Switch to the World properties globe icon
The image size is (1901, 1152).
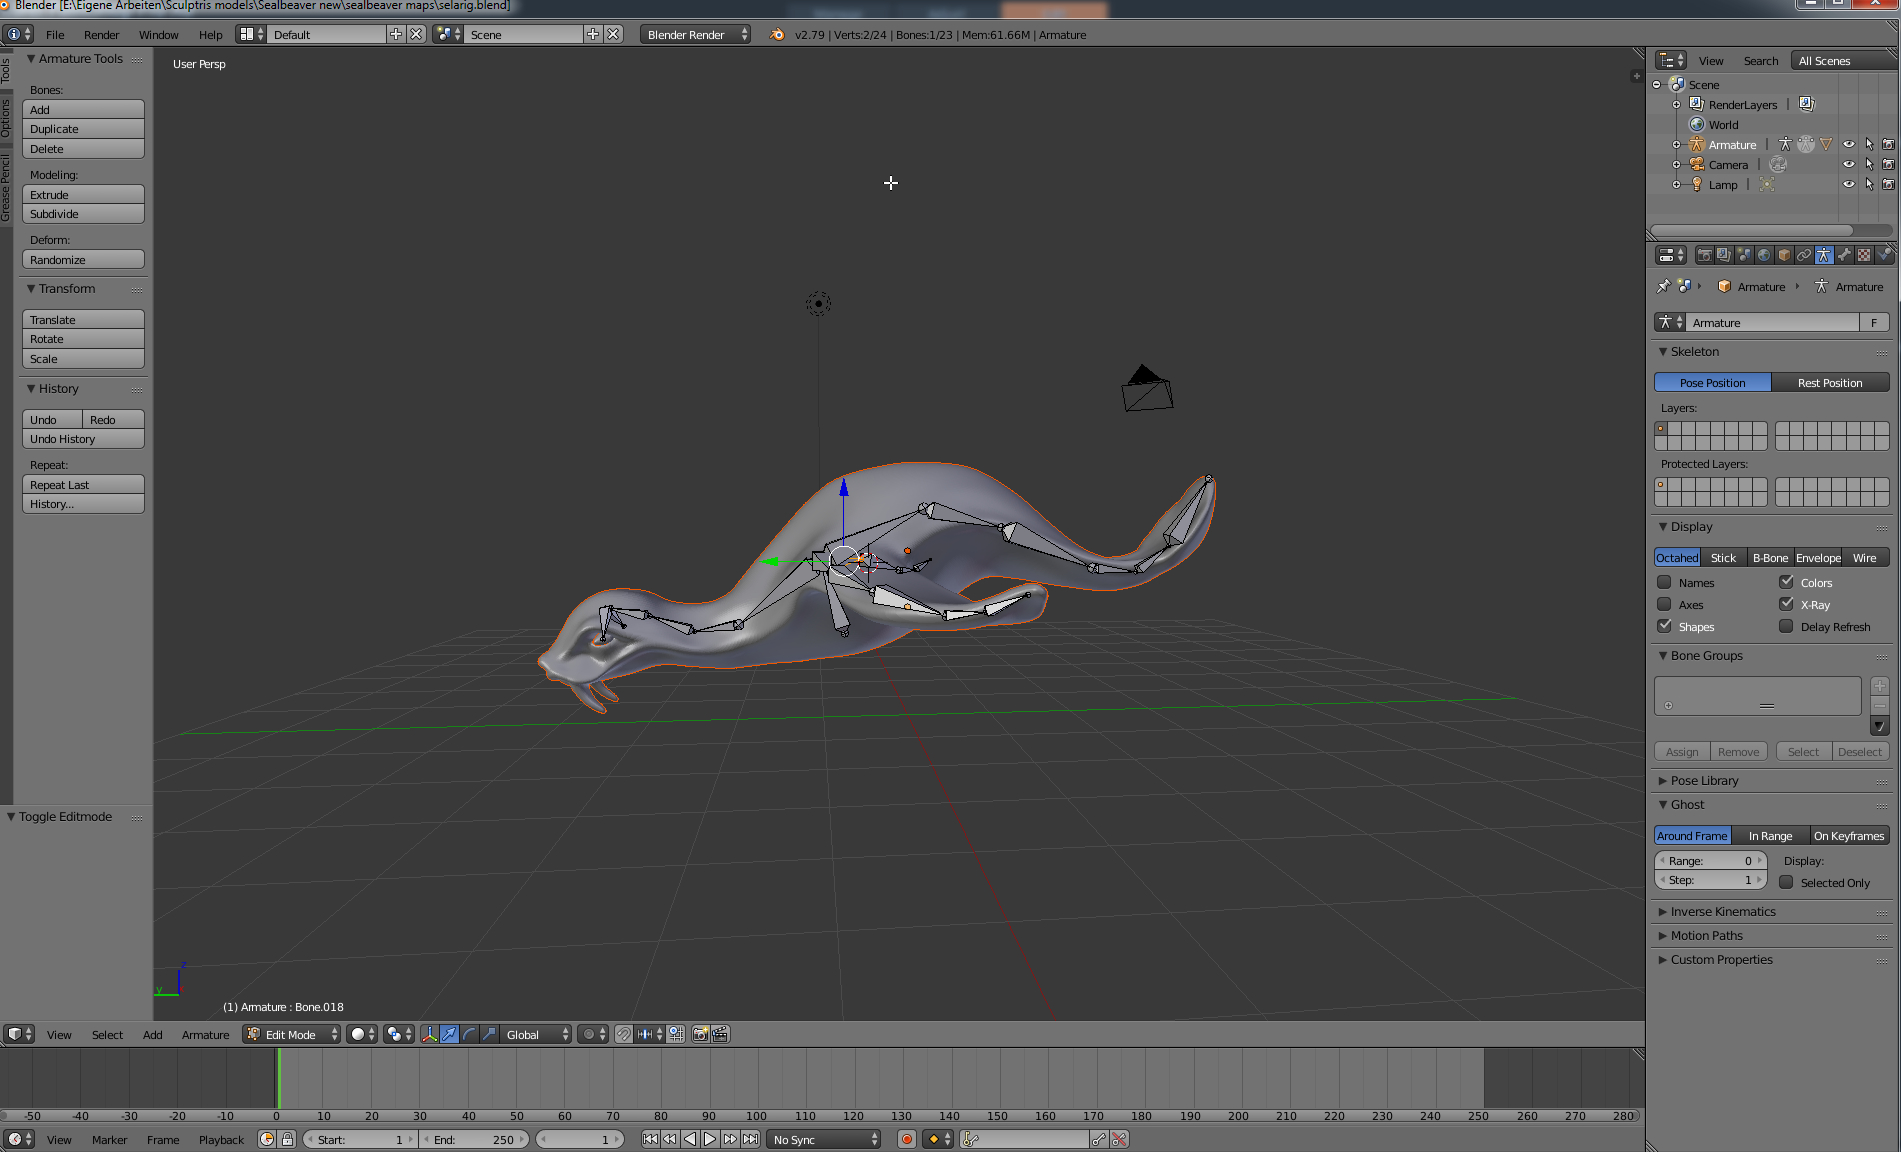(1764, 256)
